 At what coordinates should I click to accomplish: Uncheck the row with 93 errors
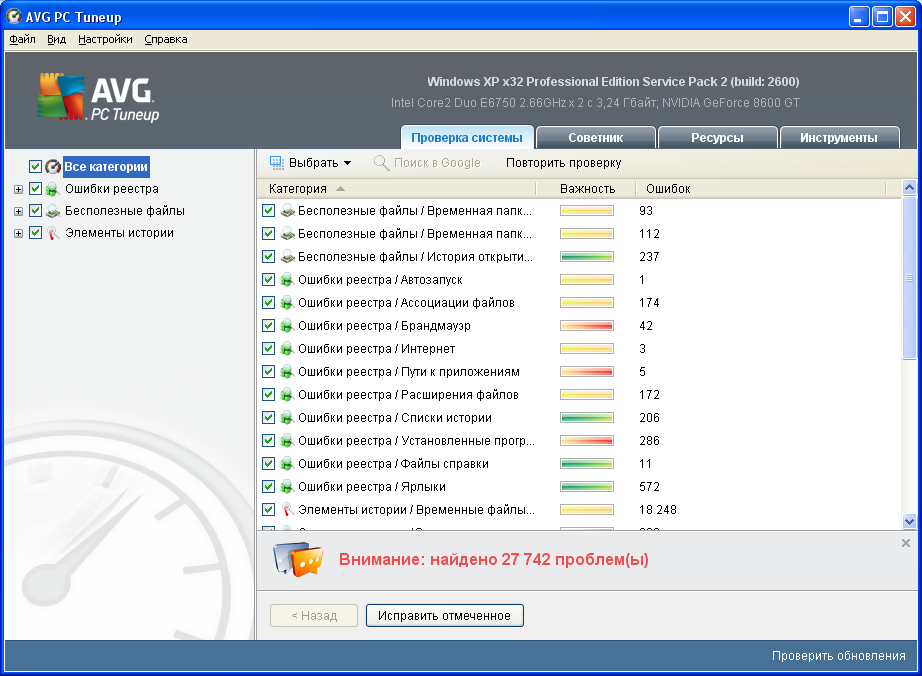click(x=269, y=210)
